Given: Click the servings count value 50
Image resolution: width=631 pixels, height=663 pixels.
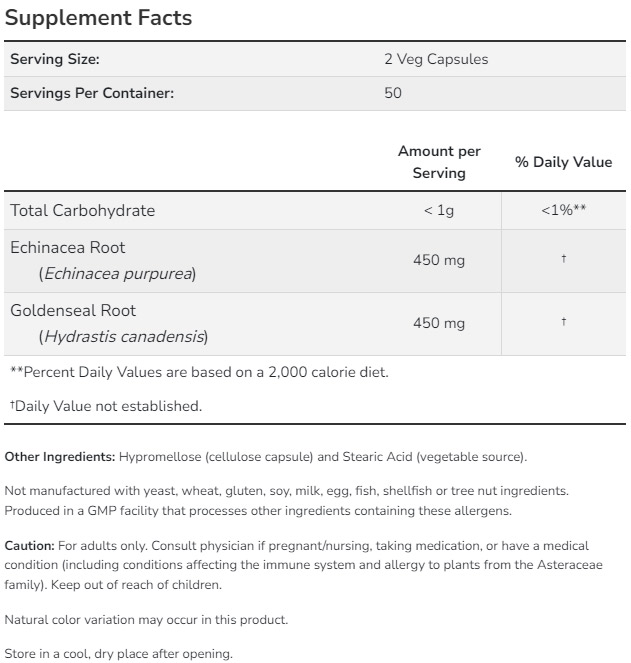Looking at the screenshot, I should (x=393, y=93).
